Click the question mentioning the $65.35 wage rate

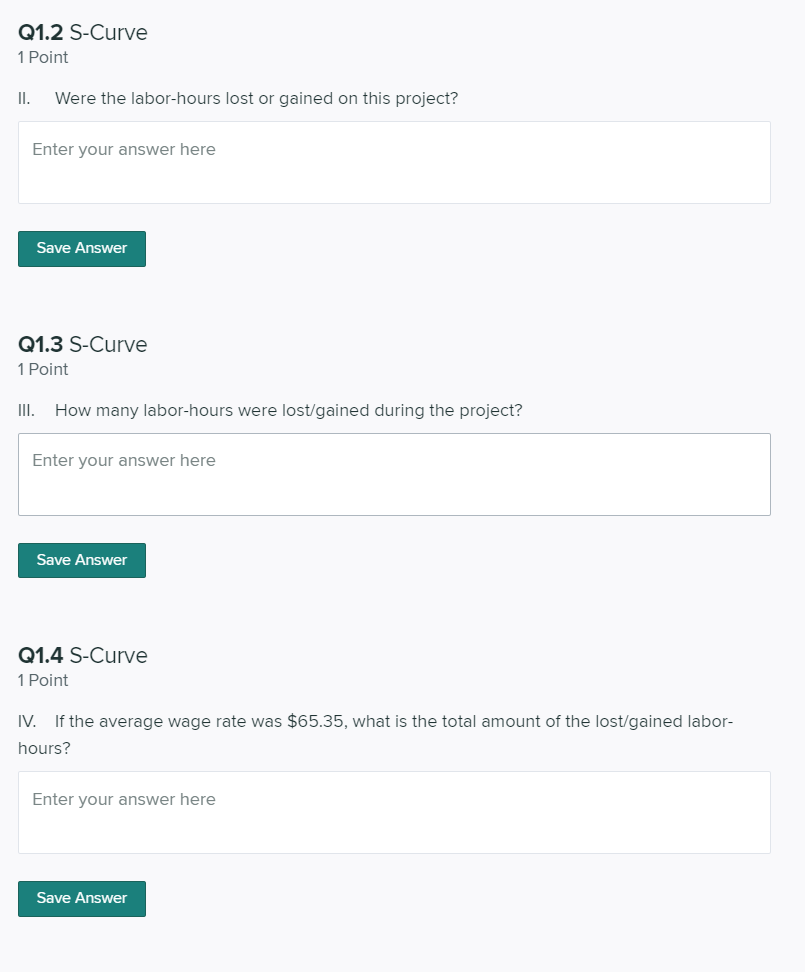[375, 721]
